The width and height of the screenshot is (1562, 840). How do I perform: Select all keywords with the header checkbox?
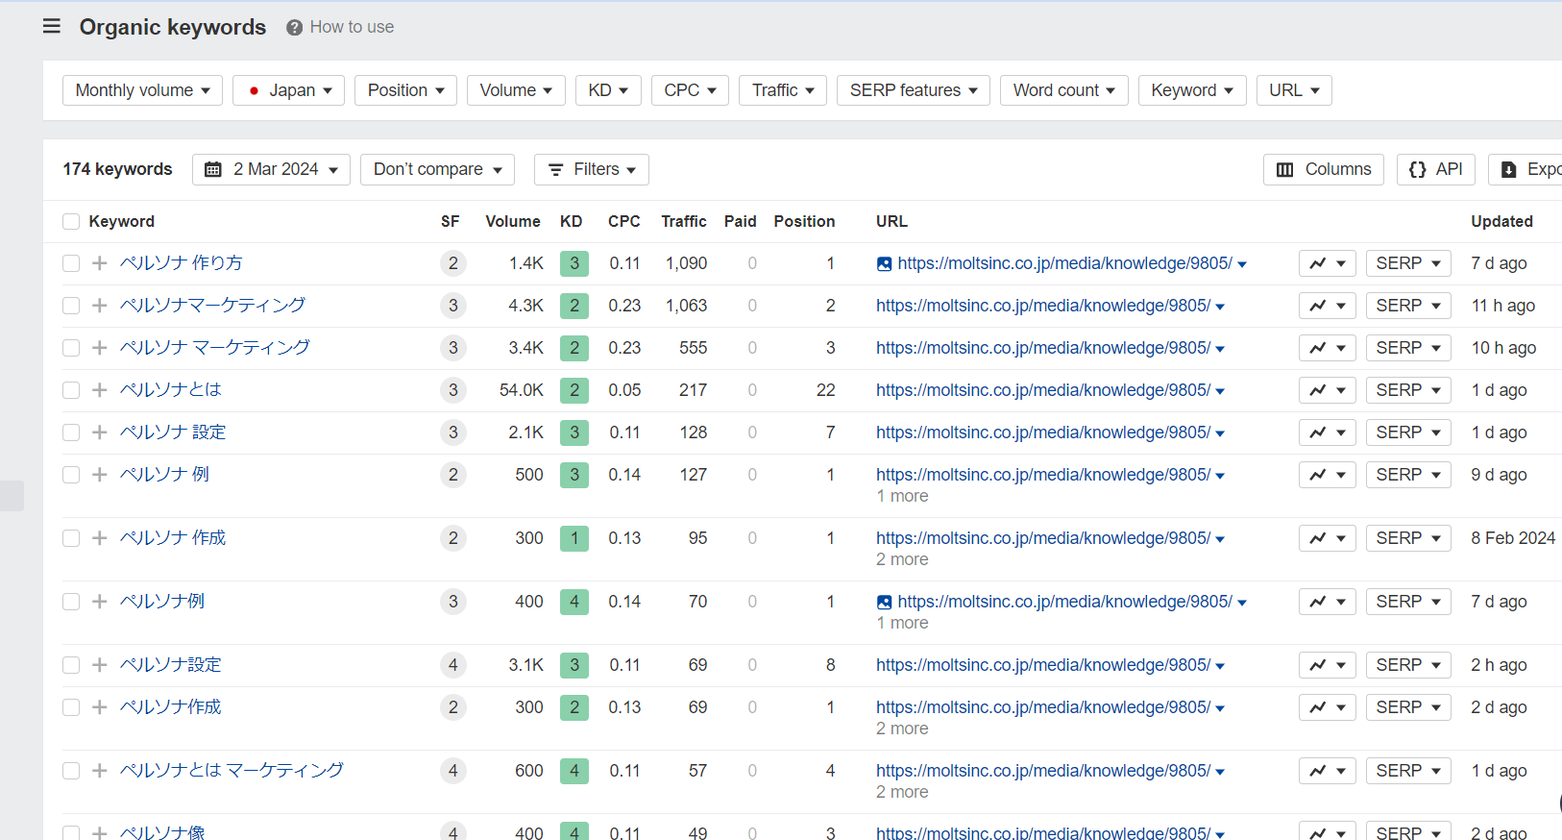pos(71,222)
